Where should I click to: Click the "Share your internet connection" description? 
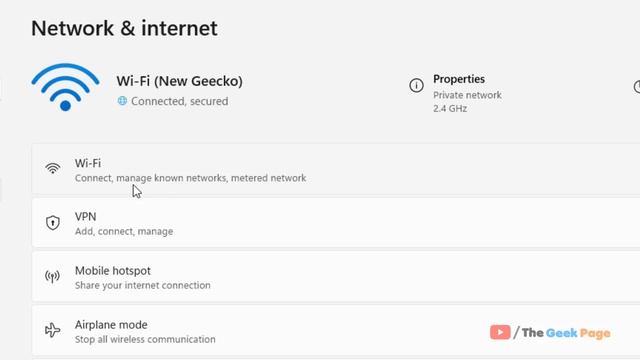coord(143,285)
